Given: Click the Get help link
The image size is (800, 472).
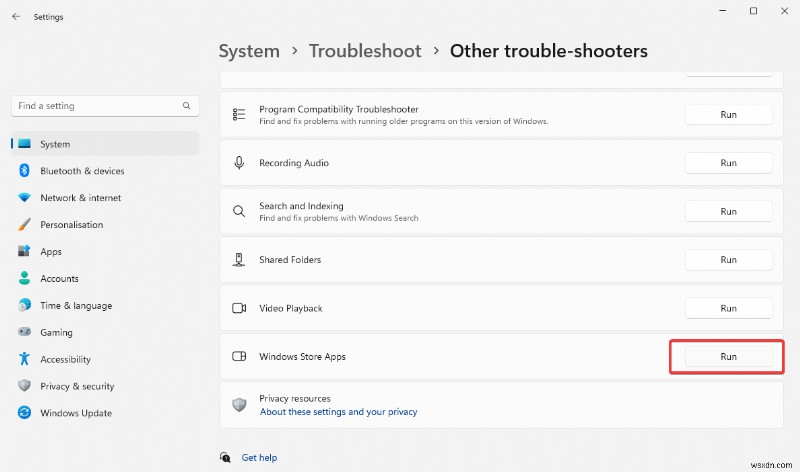Looking at the screenshot, I should 259,458.
